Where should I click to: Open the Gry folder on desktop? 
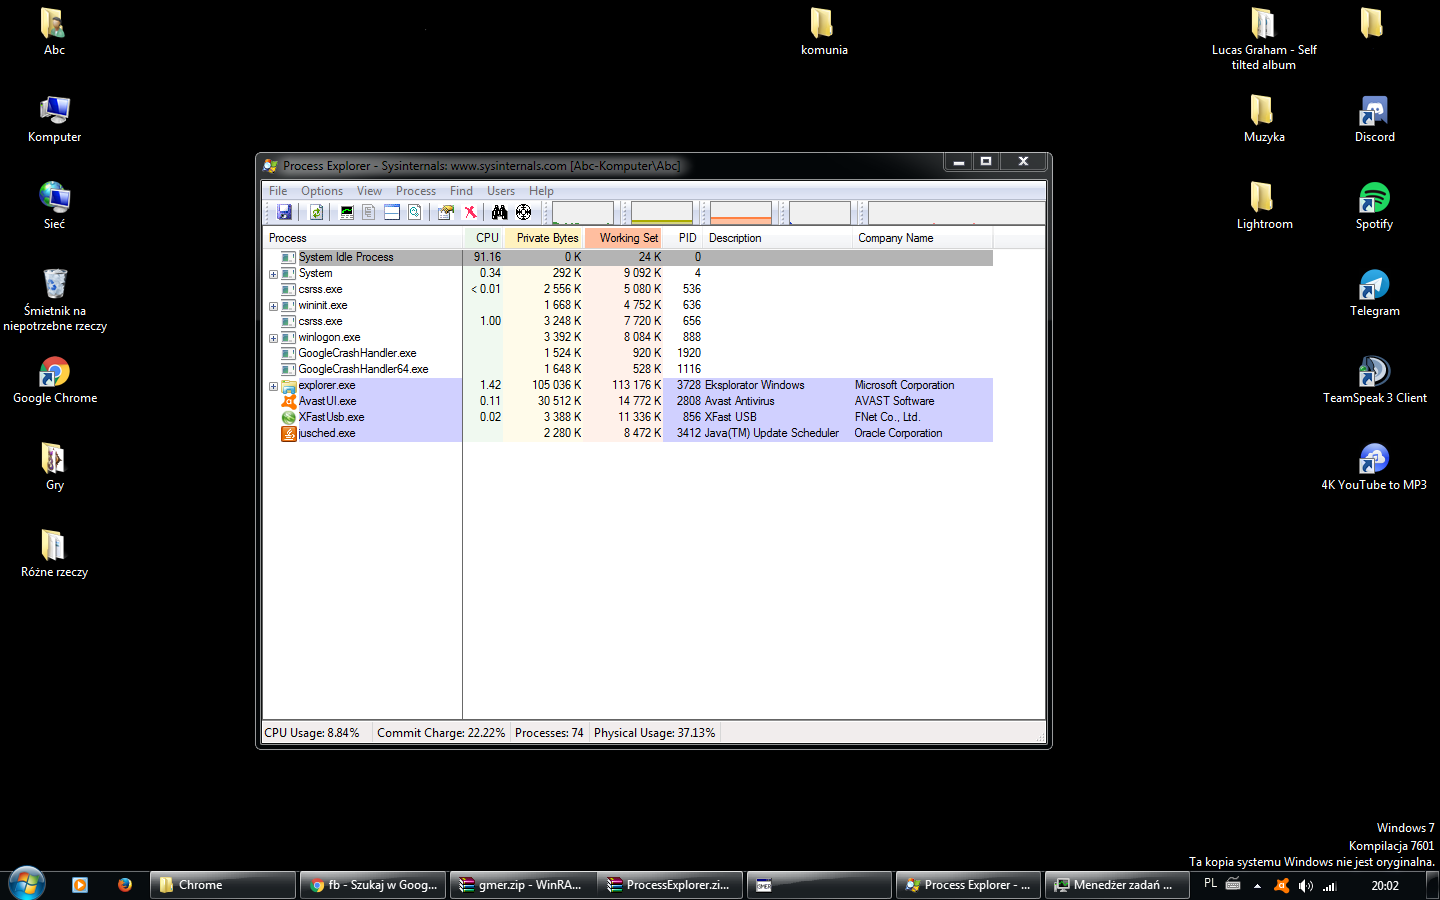[55, 467]
